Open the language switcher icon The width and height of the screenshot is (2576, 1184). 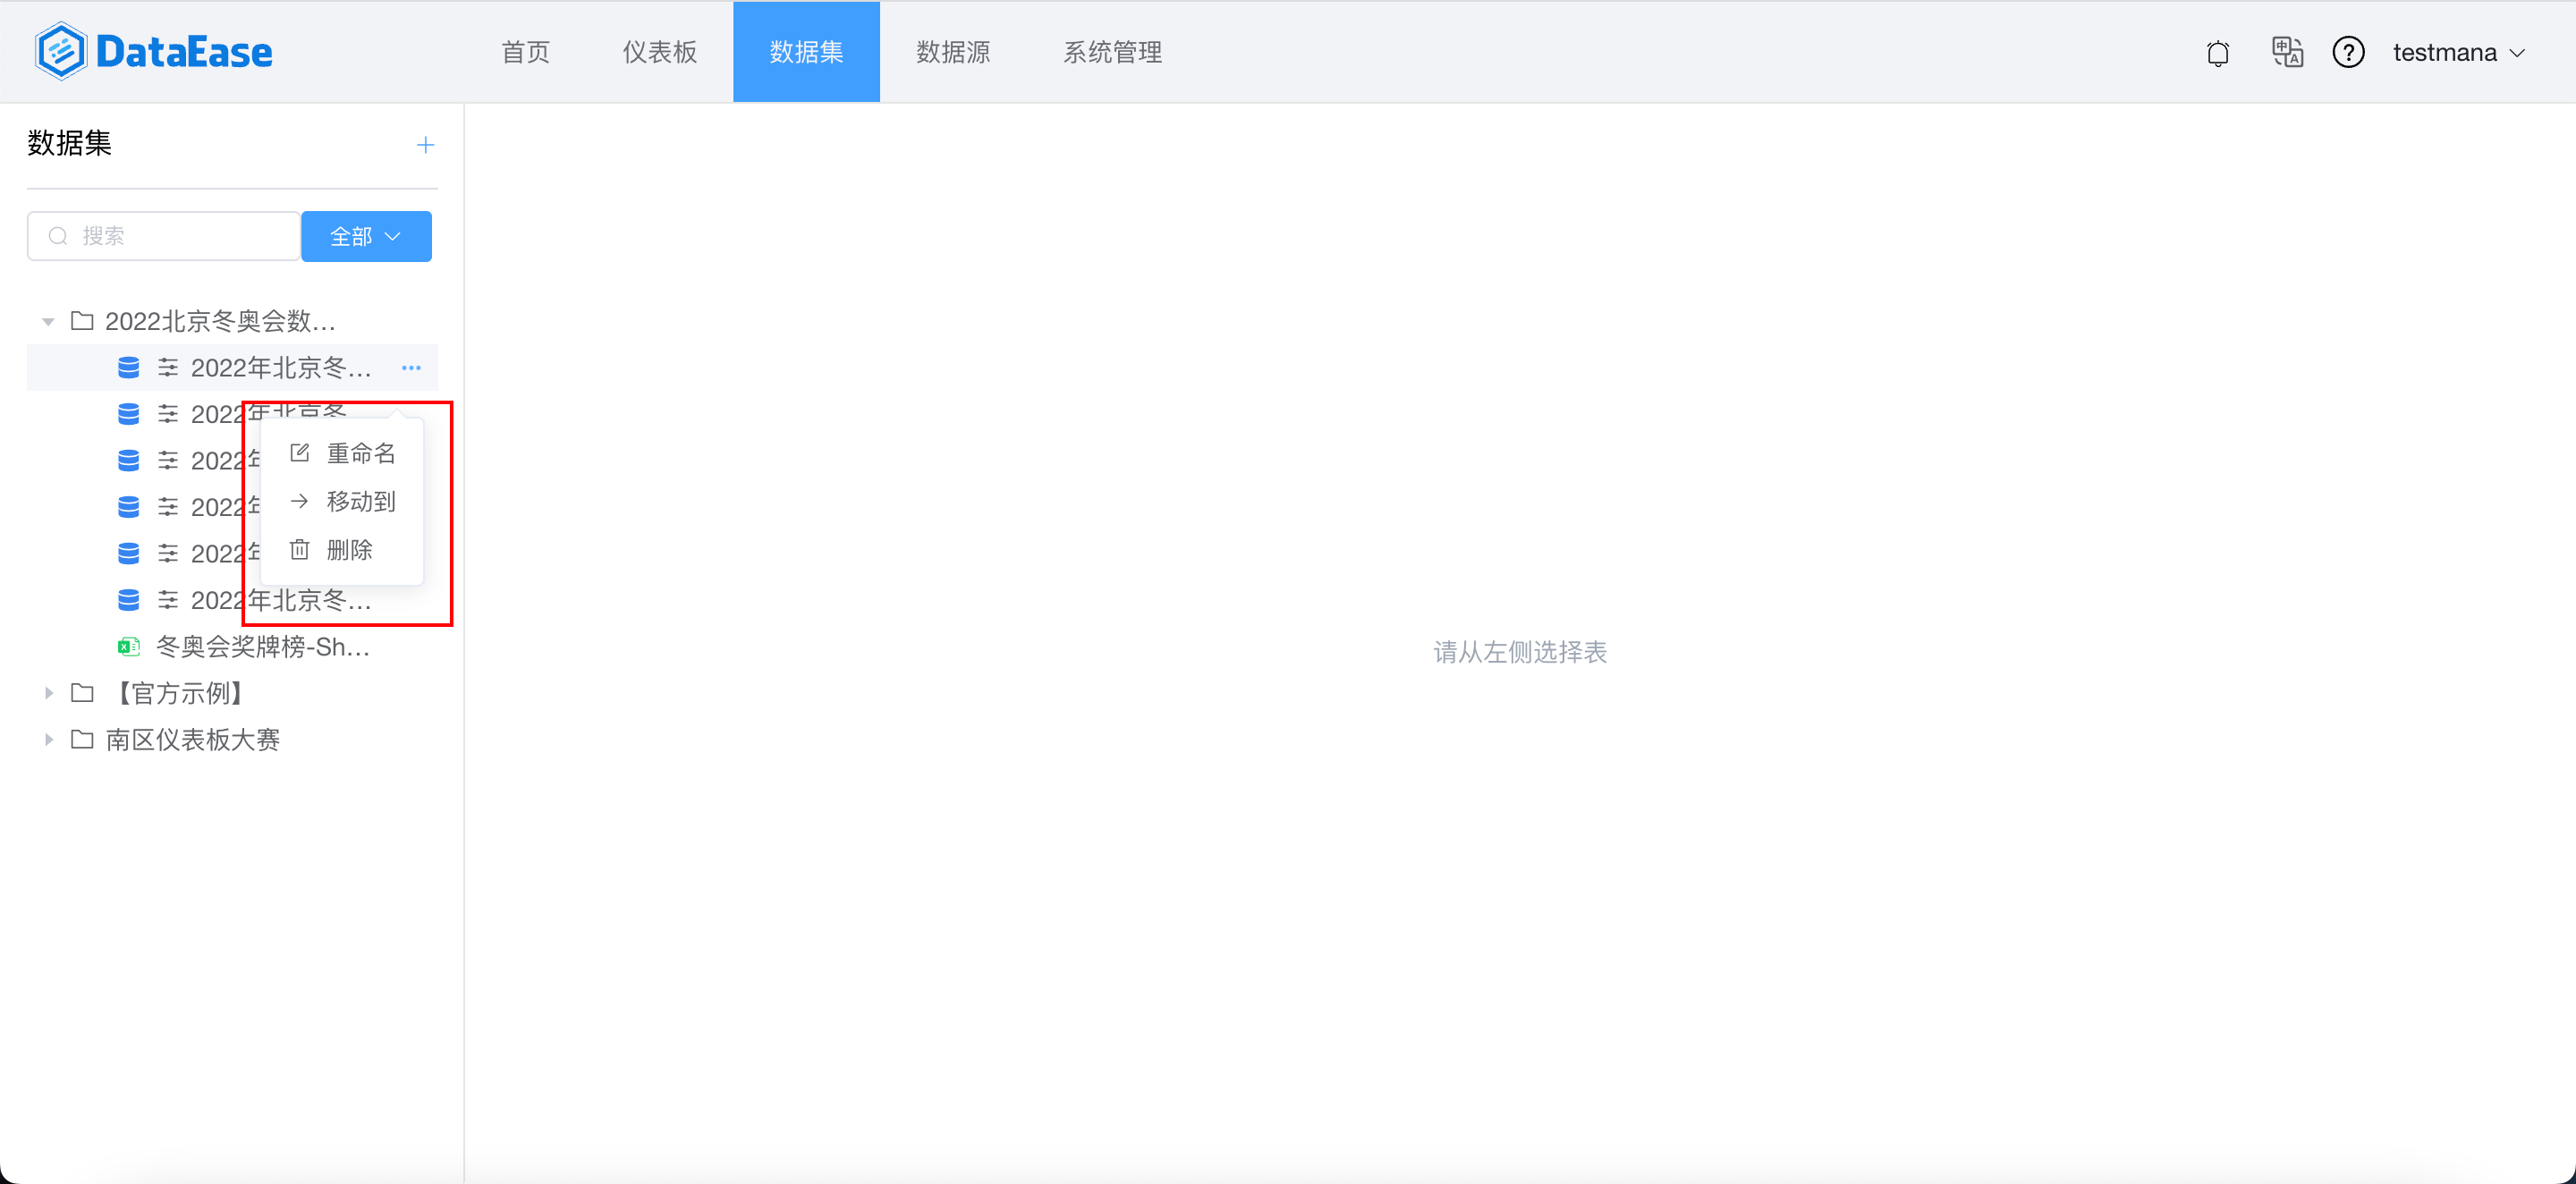(x=2287, y=51)
